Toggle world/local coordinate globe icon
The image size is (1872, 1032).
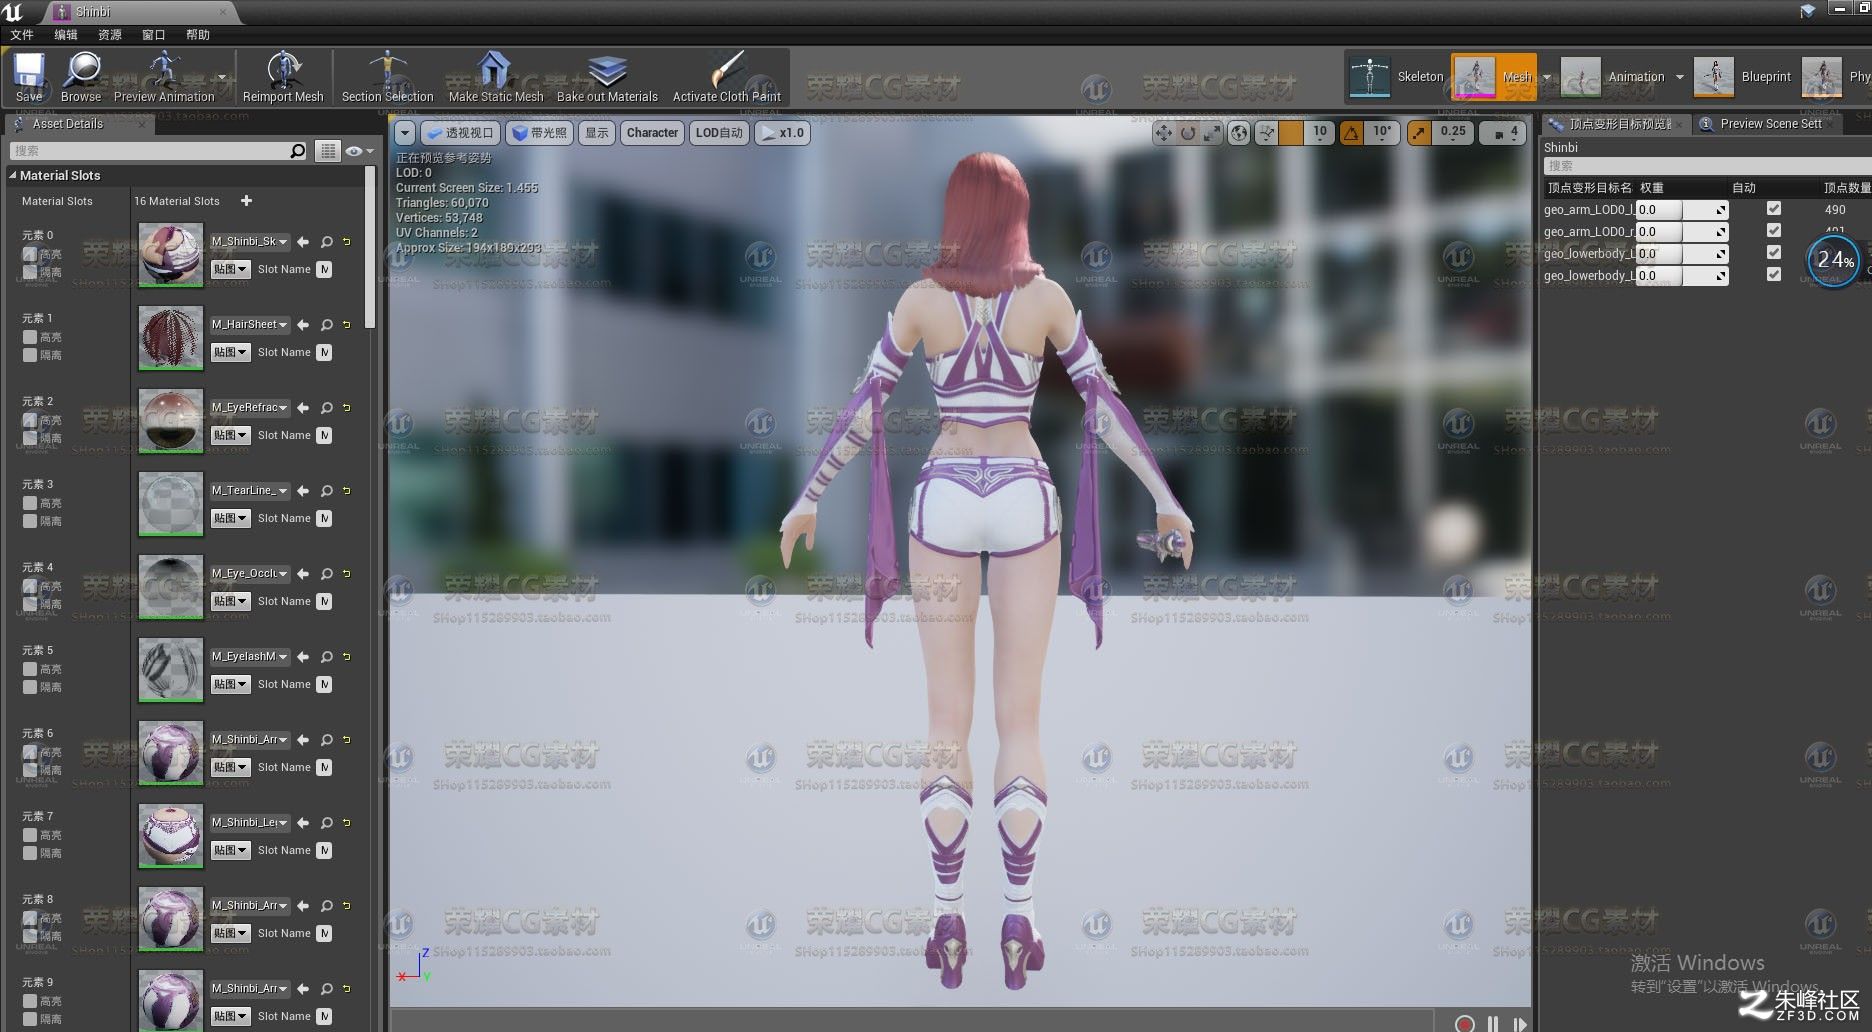[1239, 133]
